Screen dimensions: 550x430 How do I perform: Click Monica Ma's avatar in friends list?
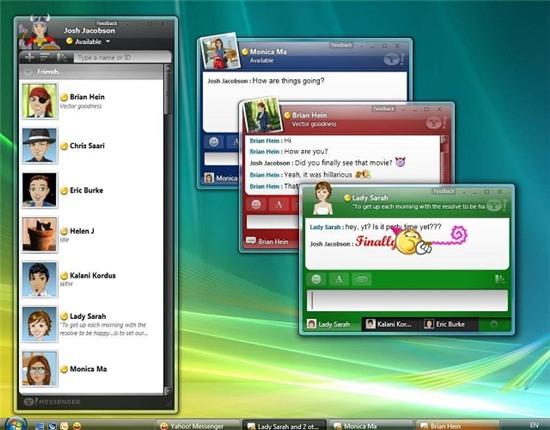point(39,368)
